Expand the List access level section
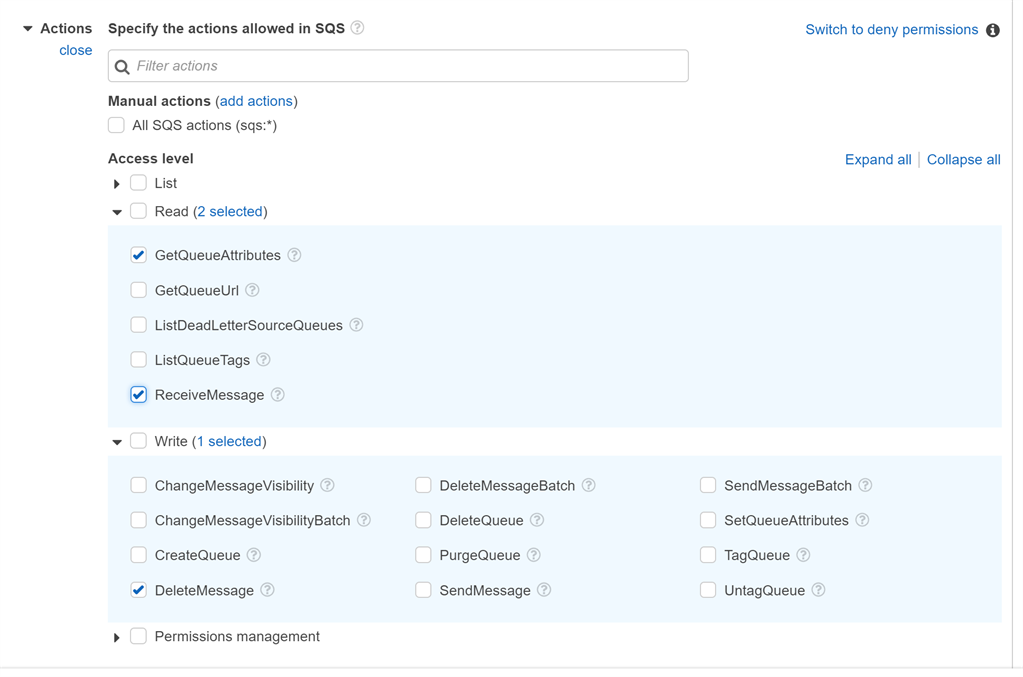This screenshot has height=677, width=1023. 116,183
